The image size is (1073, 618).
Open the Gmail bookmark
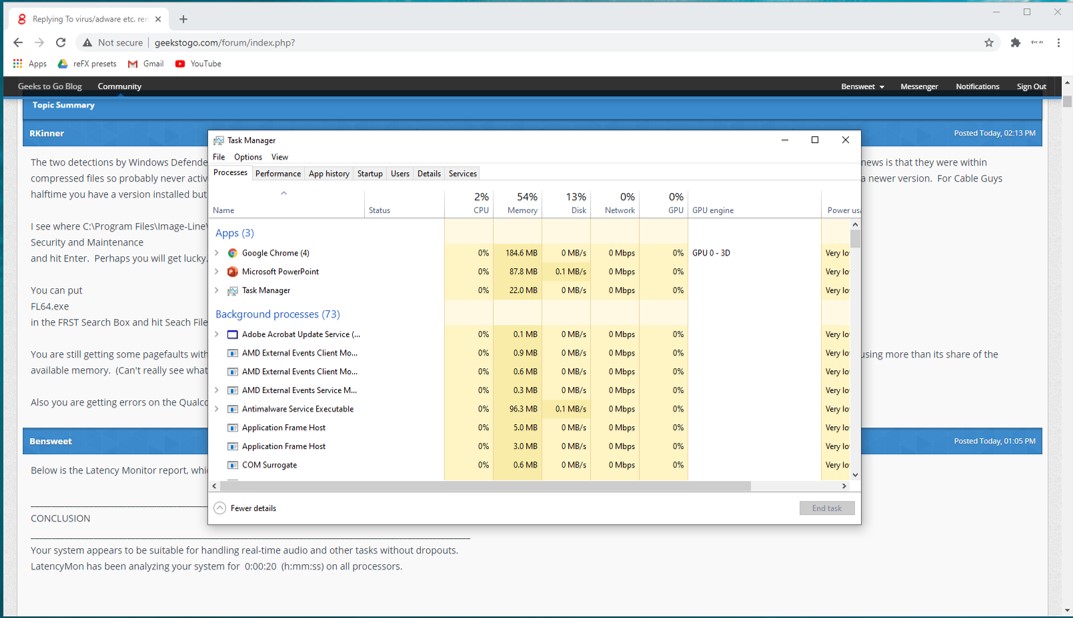[x=146, y=64]
